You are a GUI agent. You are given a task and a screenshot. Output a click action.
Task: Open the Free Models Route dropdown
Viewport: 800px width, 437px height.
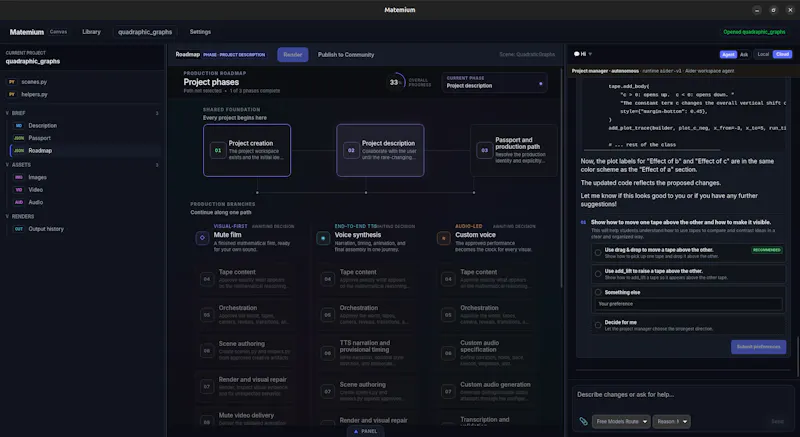coord(621,421)
